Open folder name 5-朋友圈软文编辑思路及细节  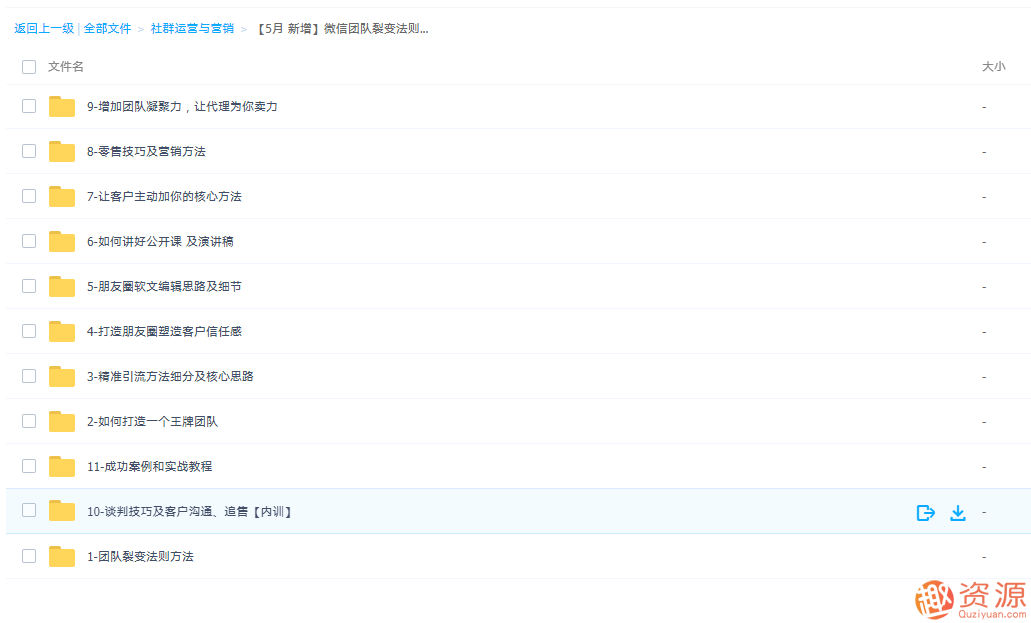click(x=164, y=286)
